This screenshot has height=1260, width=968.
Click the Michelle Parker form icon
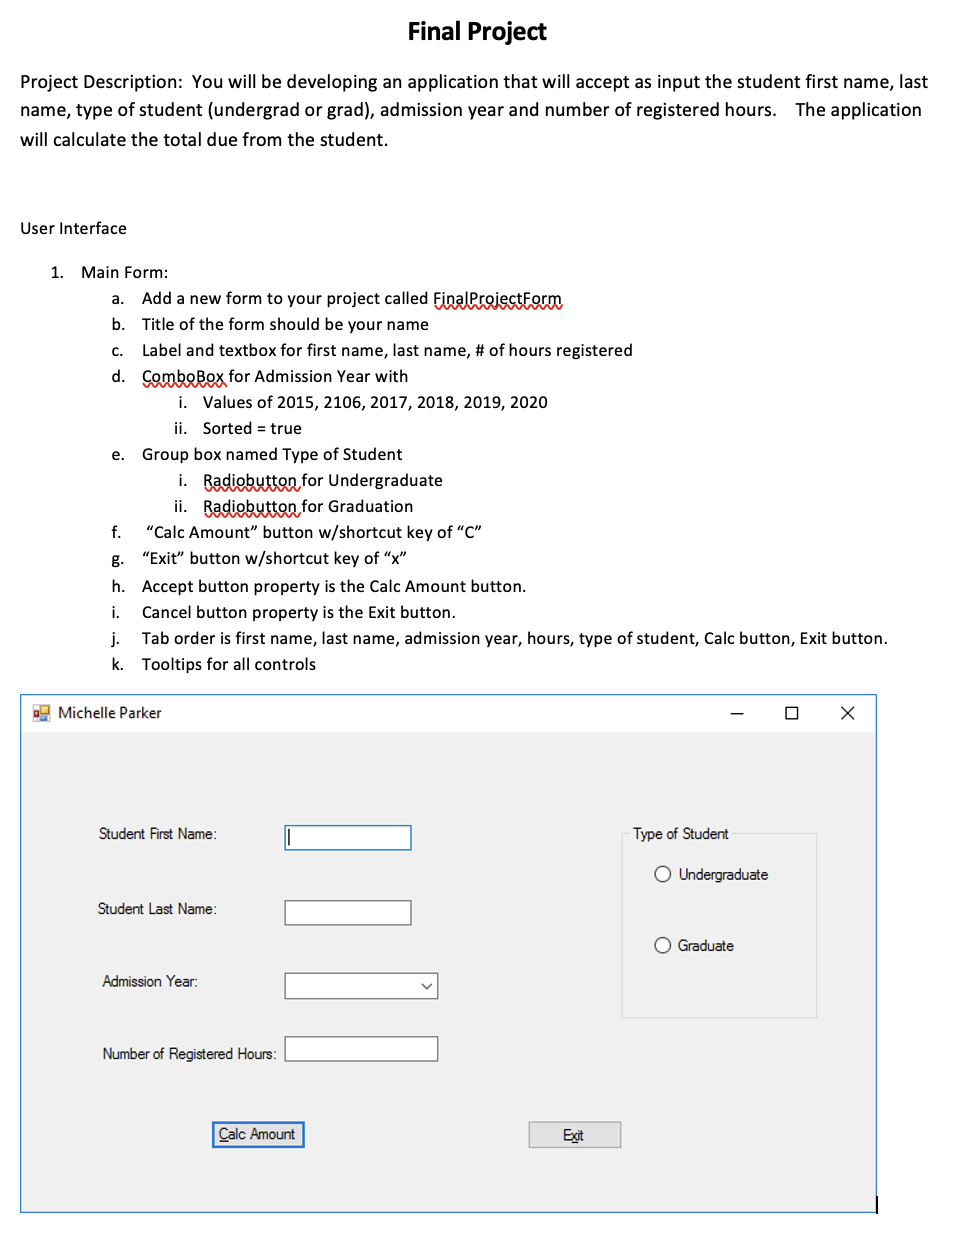(41, 712)
